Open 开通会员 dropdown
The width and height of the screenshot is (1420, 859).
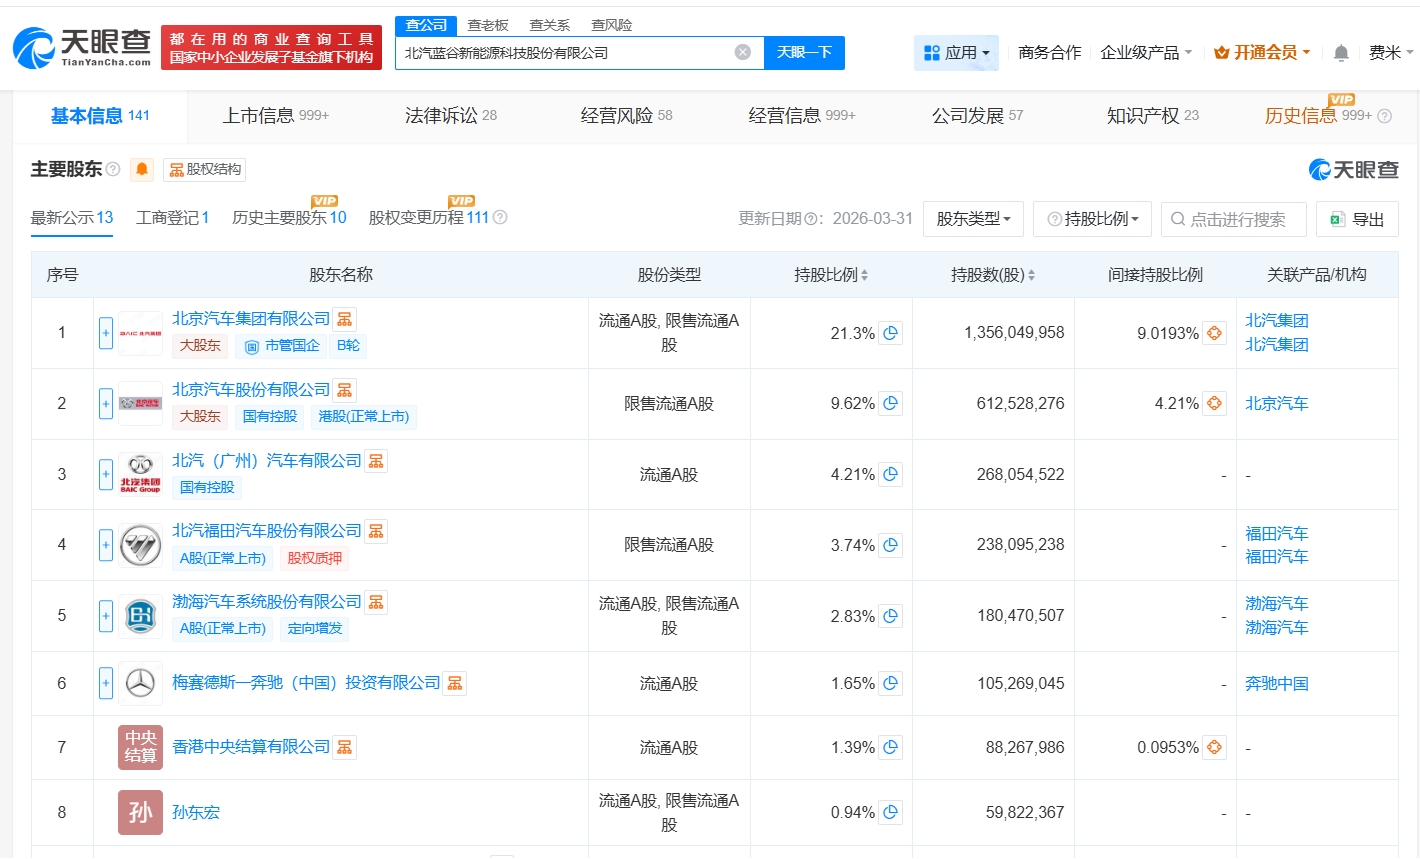(x=1262, y=53)
